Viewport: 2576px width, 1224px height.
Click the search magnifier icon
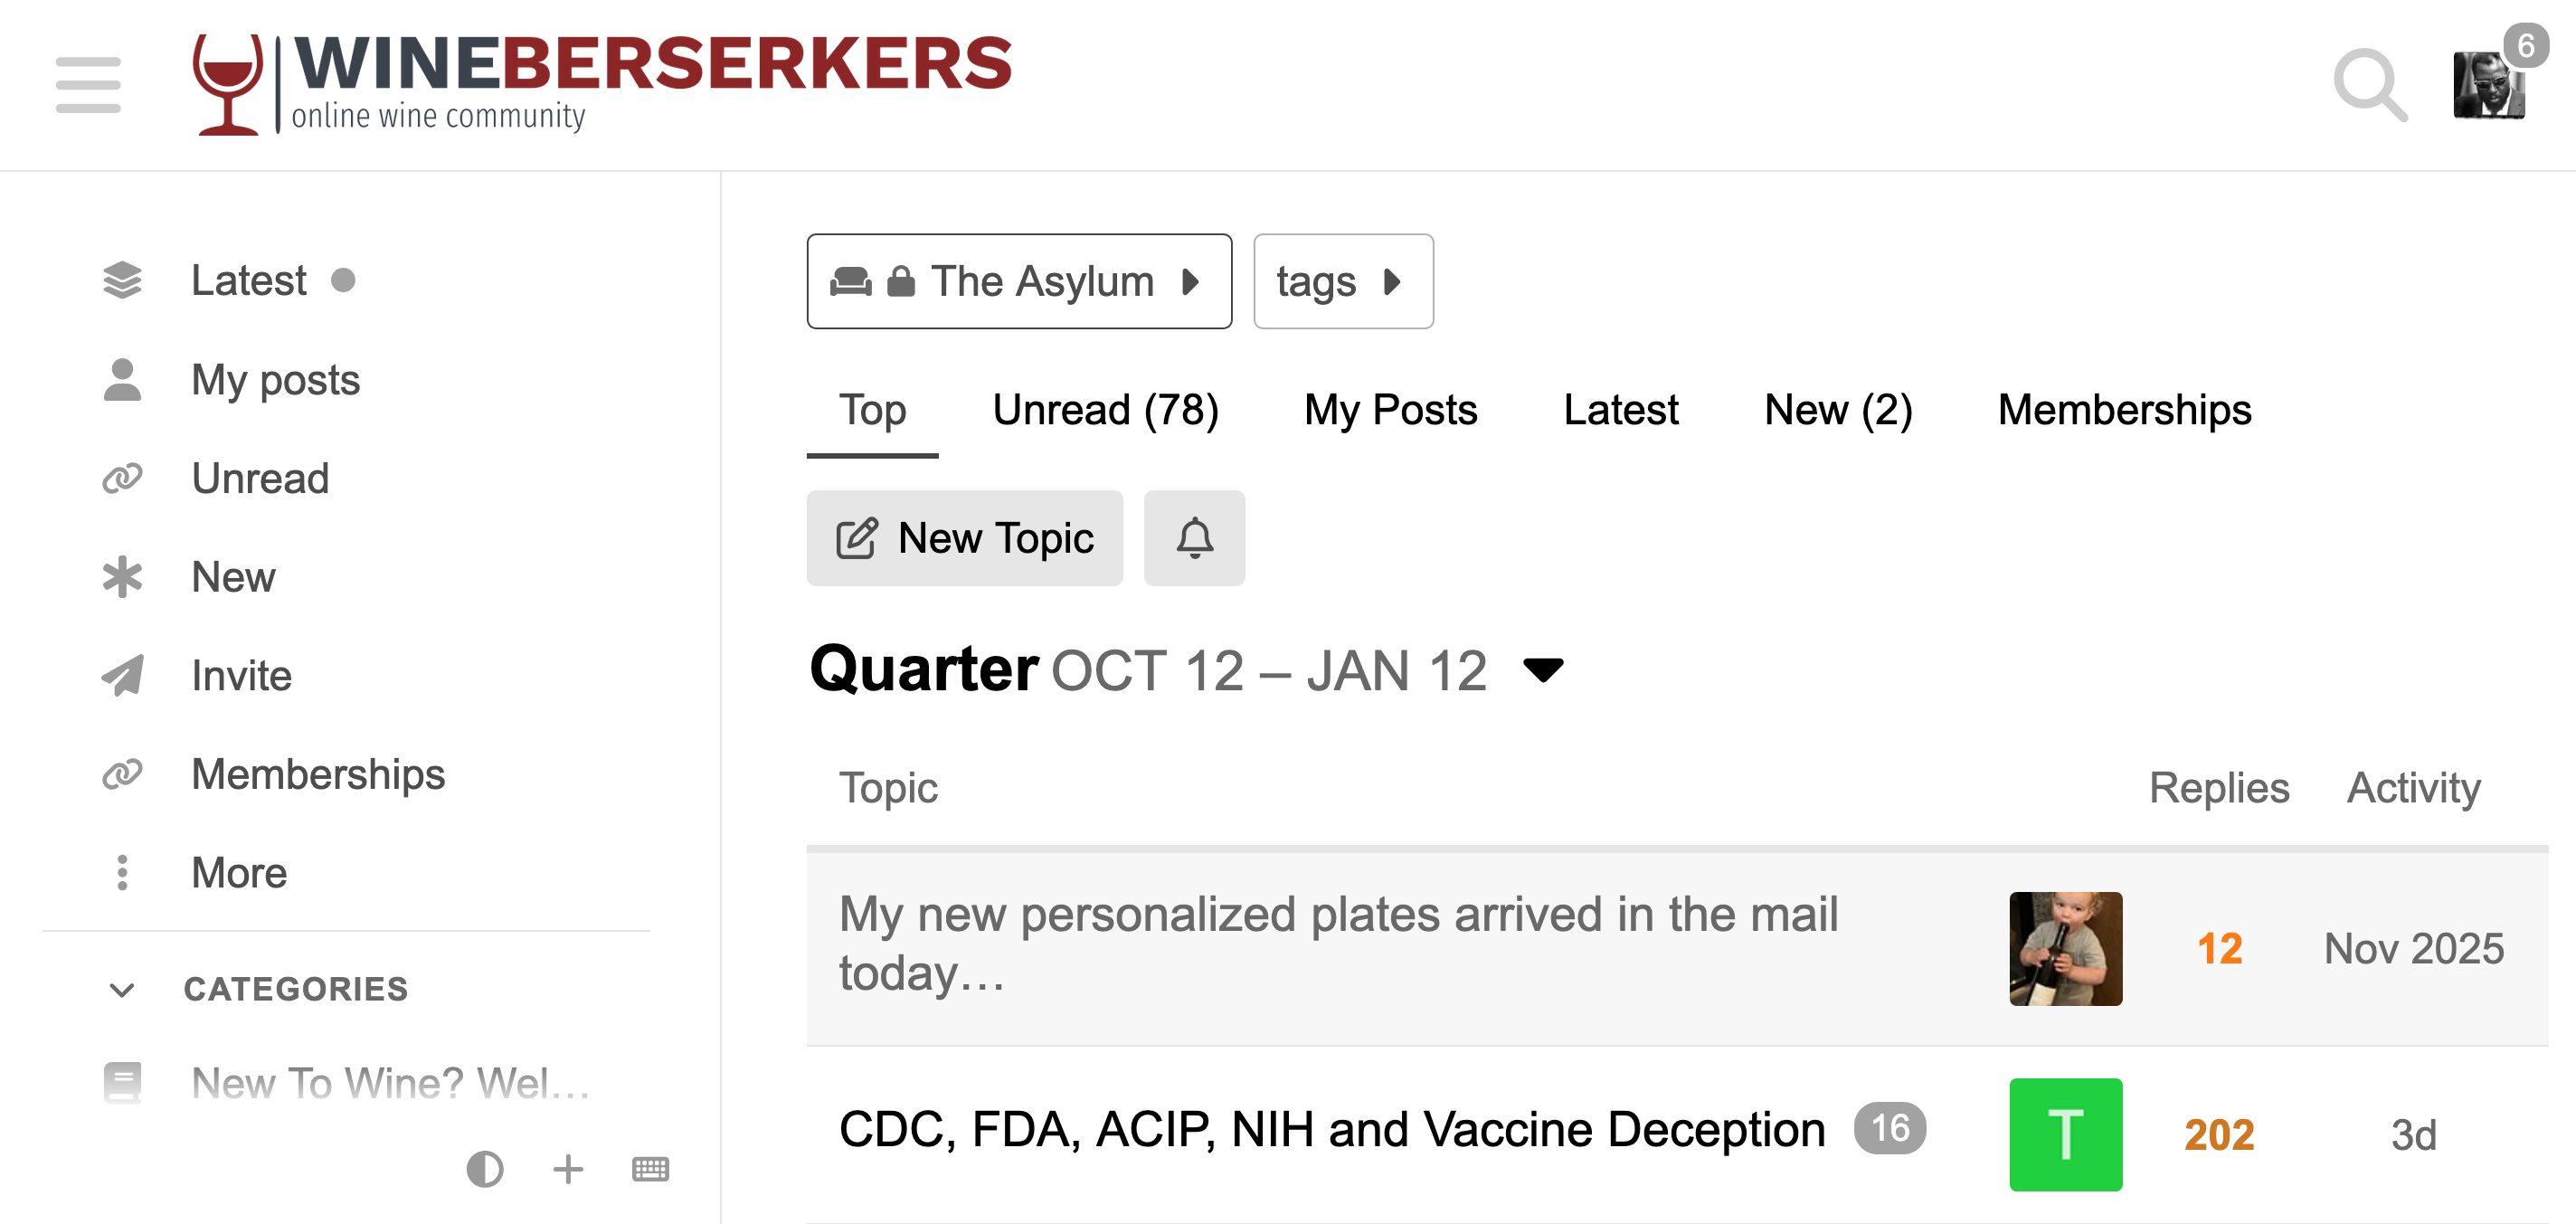coord(2368,84)
